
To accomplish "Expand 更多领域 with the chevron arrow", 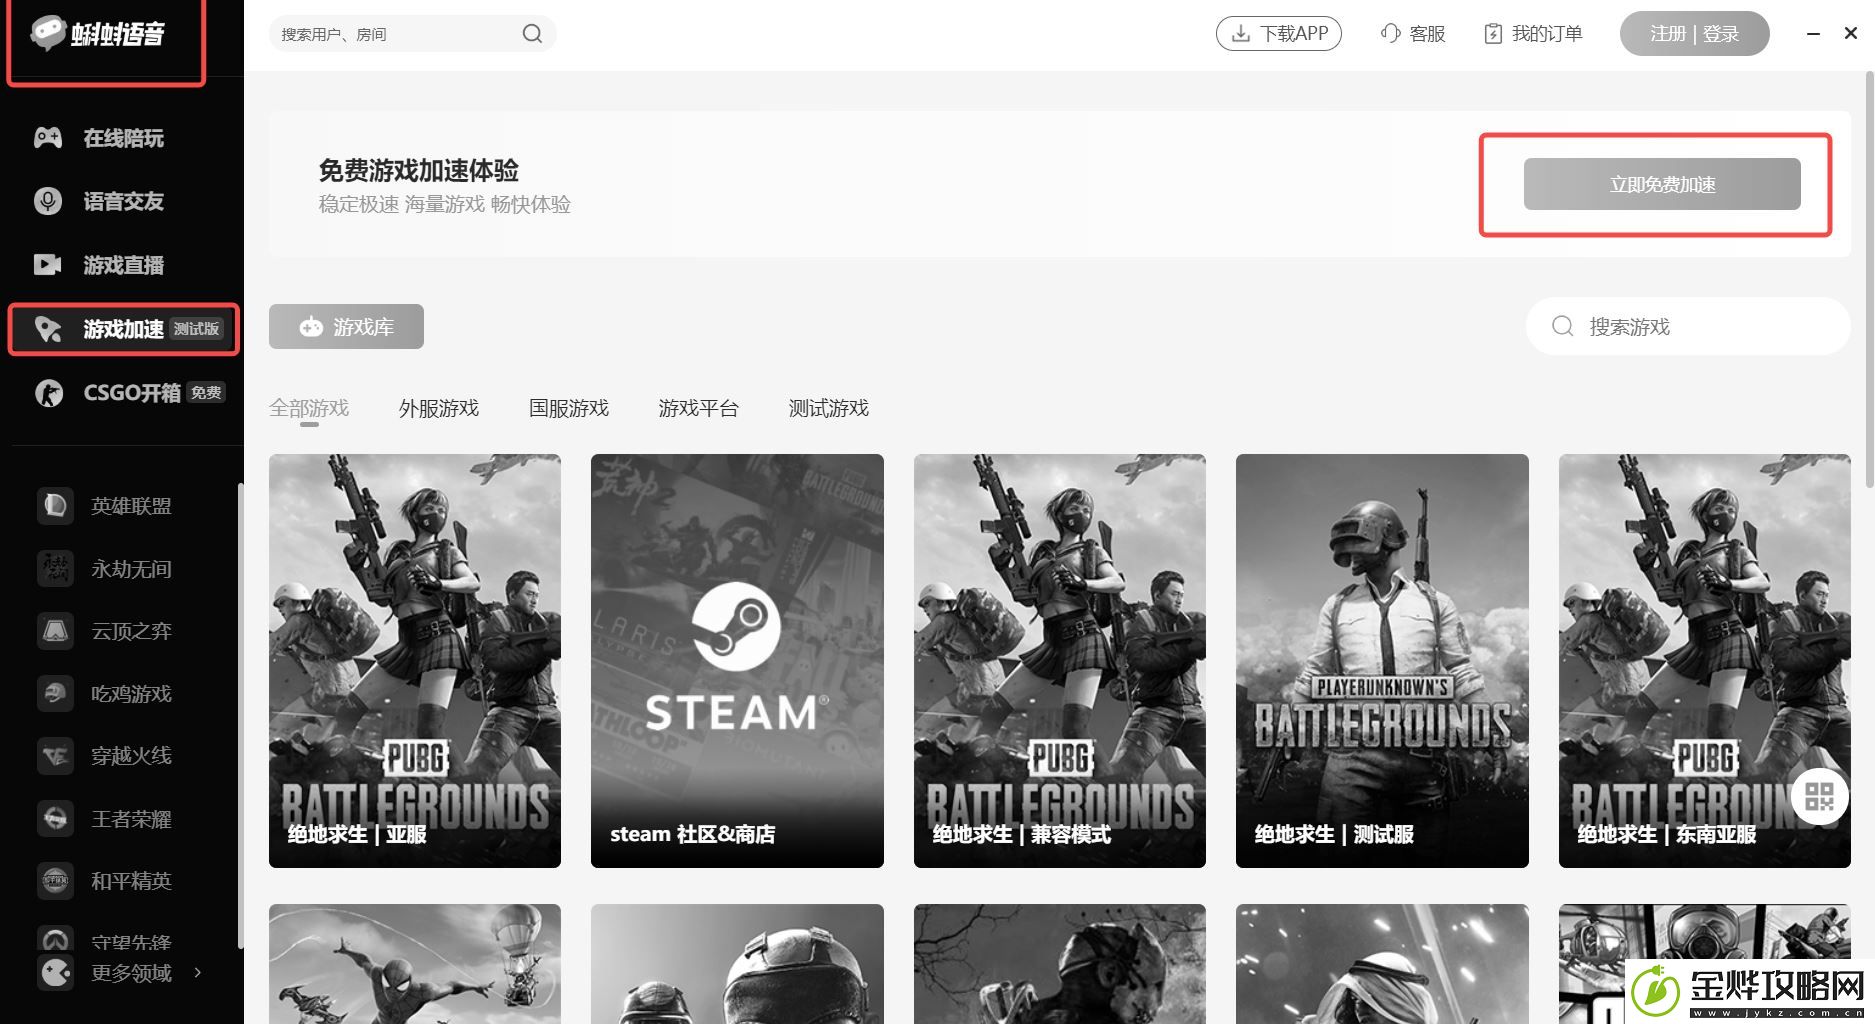I will coord(198,972).
